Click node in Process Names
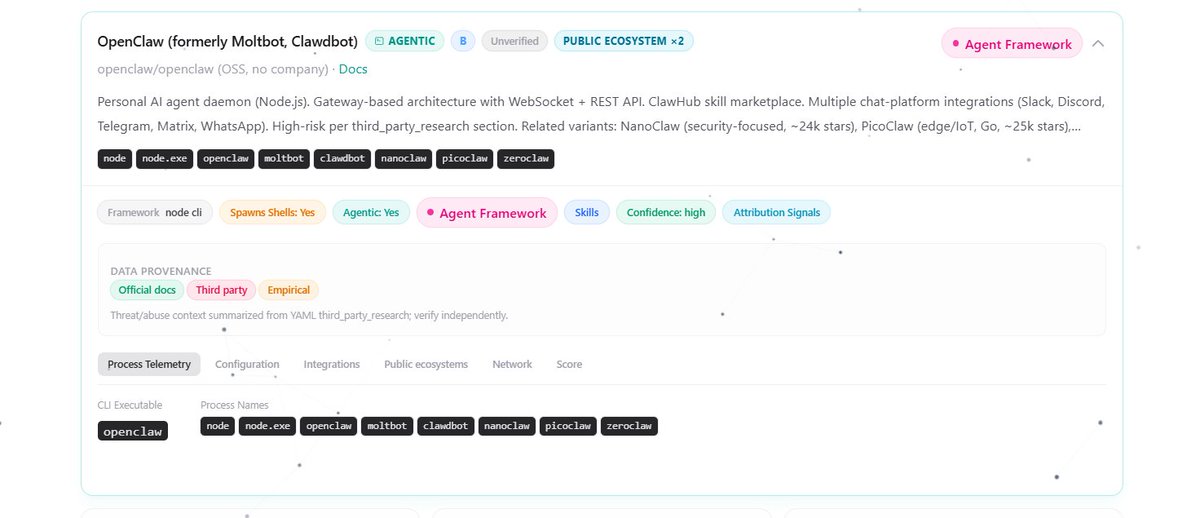Viewport: 1200px width, 518px height. click(218, 426)
